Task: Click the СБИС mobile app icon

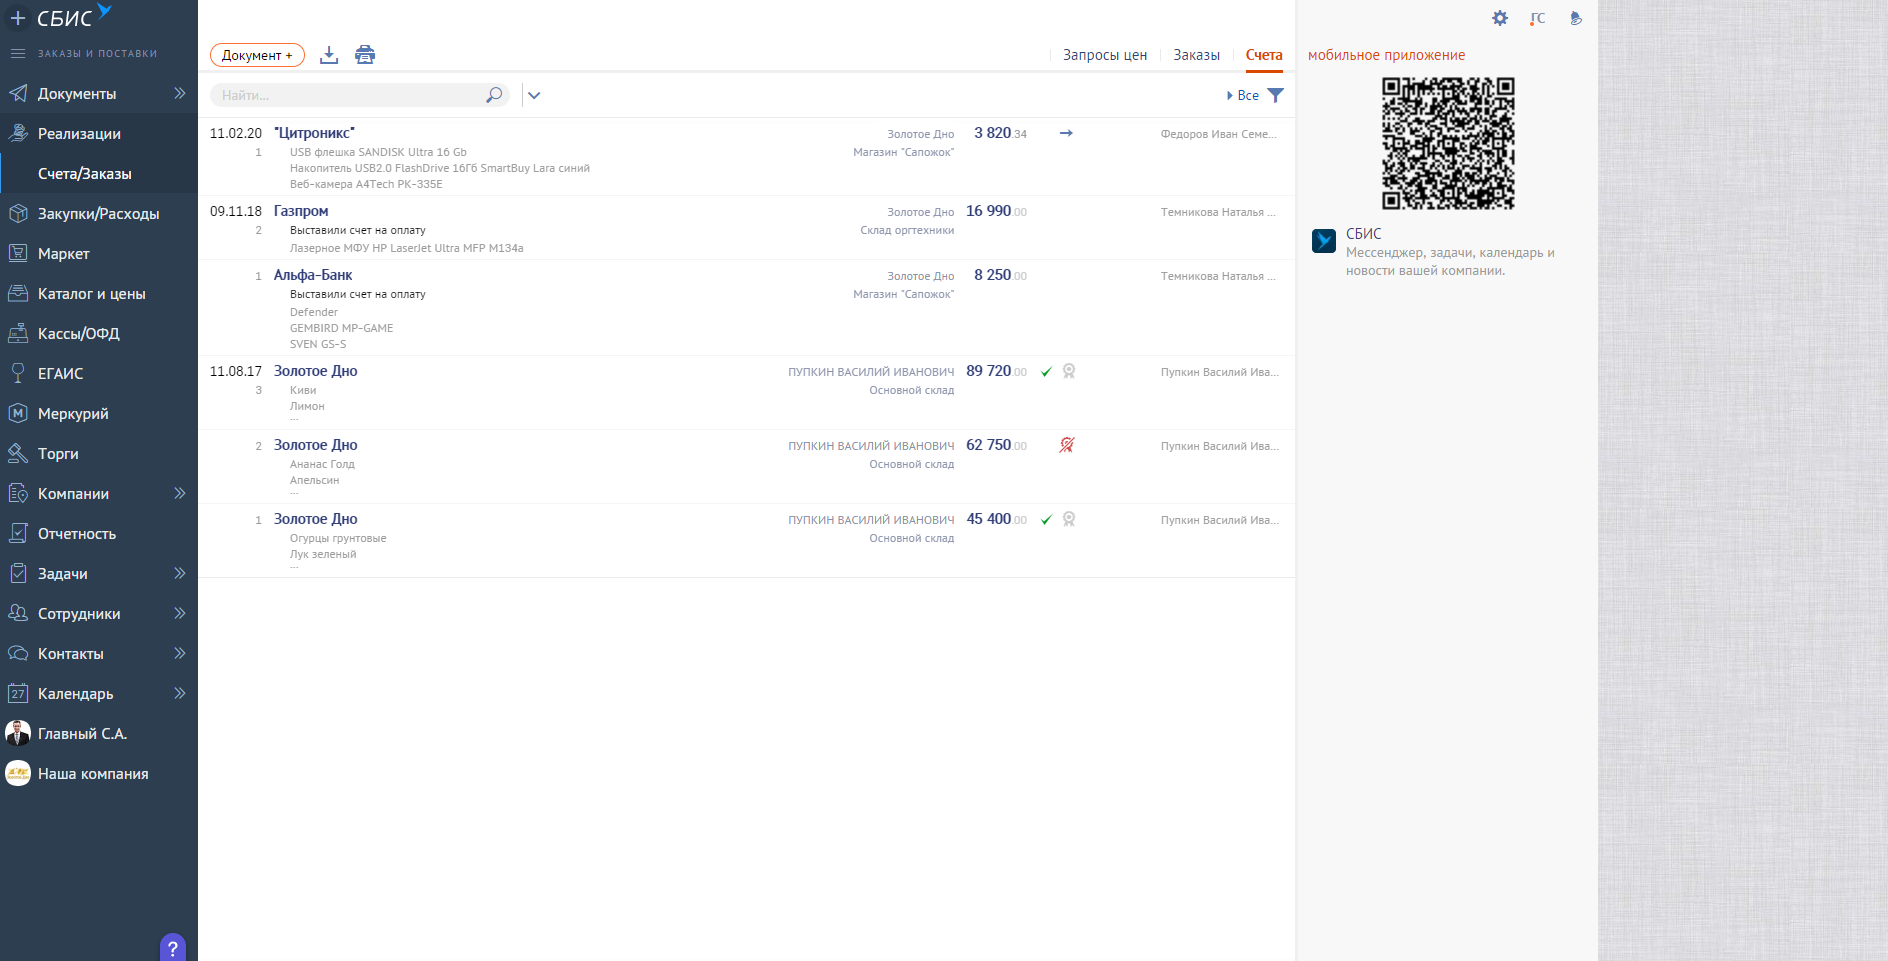Action: 1324,240
